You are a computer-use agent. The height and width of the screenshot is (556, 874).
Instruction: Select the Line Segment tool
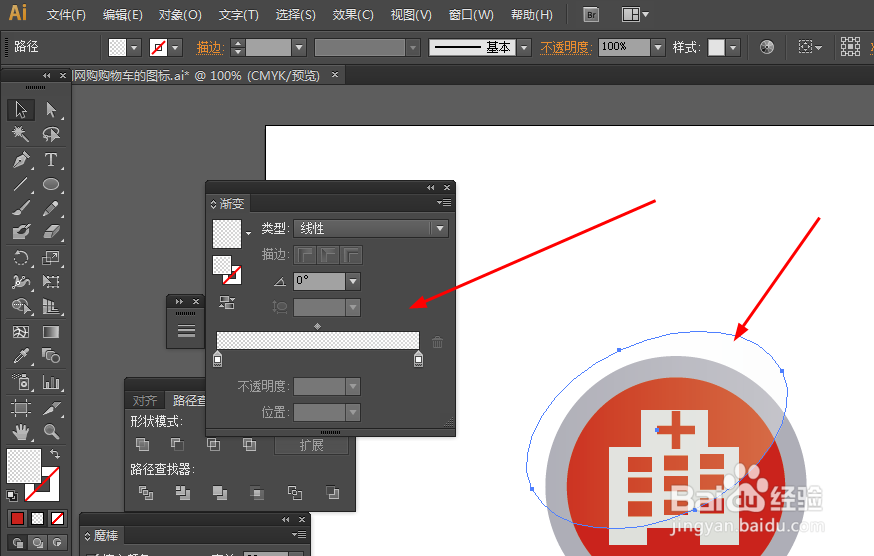(21, 184)
